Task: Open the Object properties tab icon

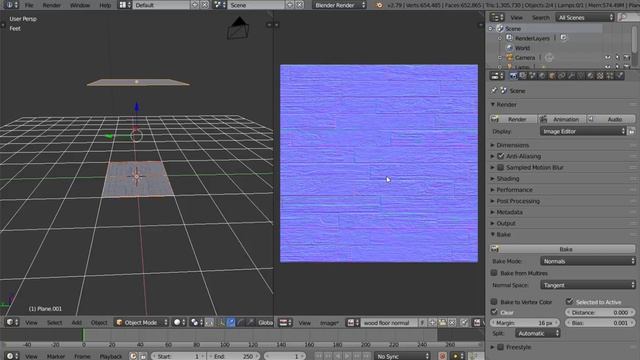Action: tap(552, 76)
